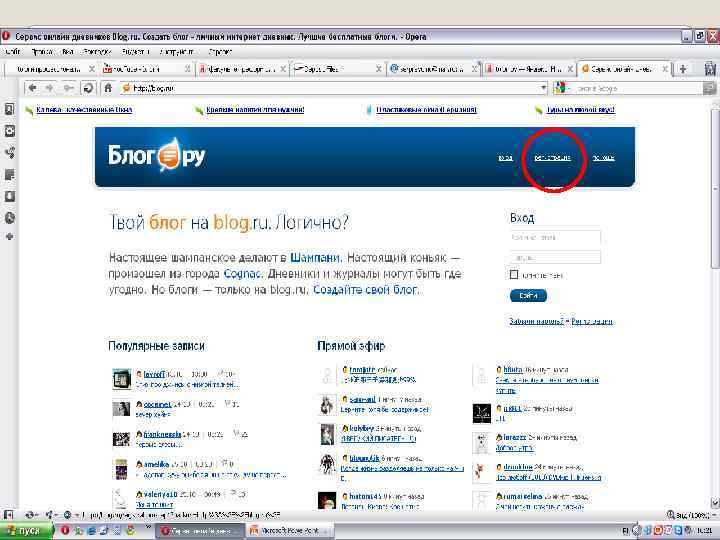Tick the remember-me checkbox under Вход
The image size is (720, 540).
coord(514,275)
